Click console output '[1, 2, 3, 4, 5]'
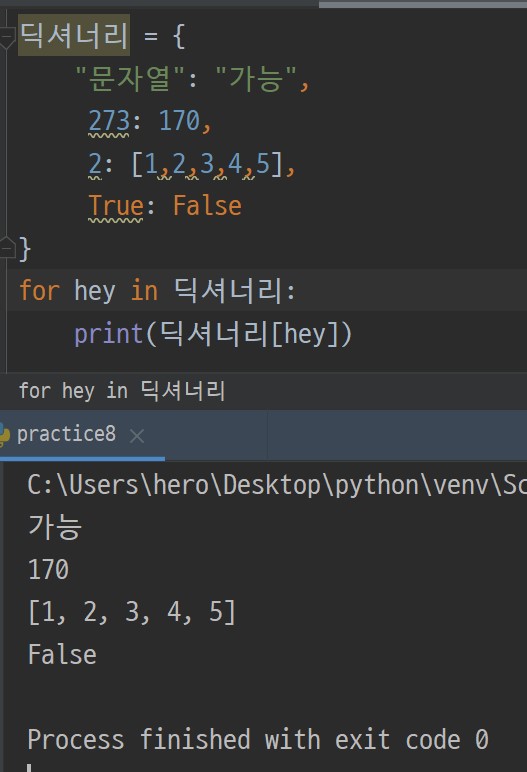Viewport: 527px width, 772px height. pyautogui.click(x=132, y=612)
